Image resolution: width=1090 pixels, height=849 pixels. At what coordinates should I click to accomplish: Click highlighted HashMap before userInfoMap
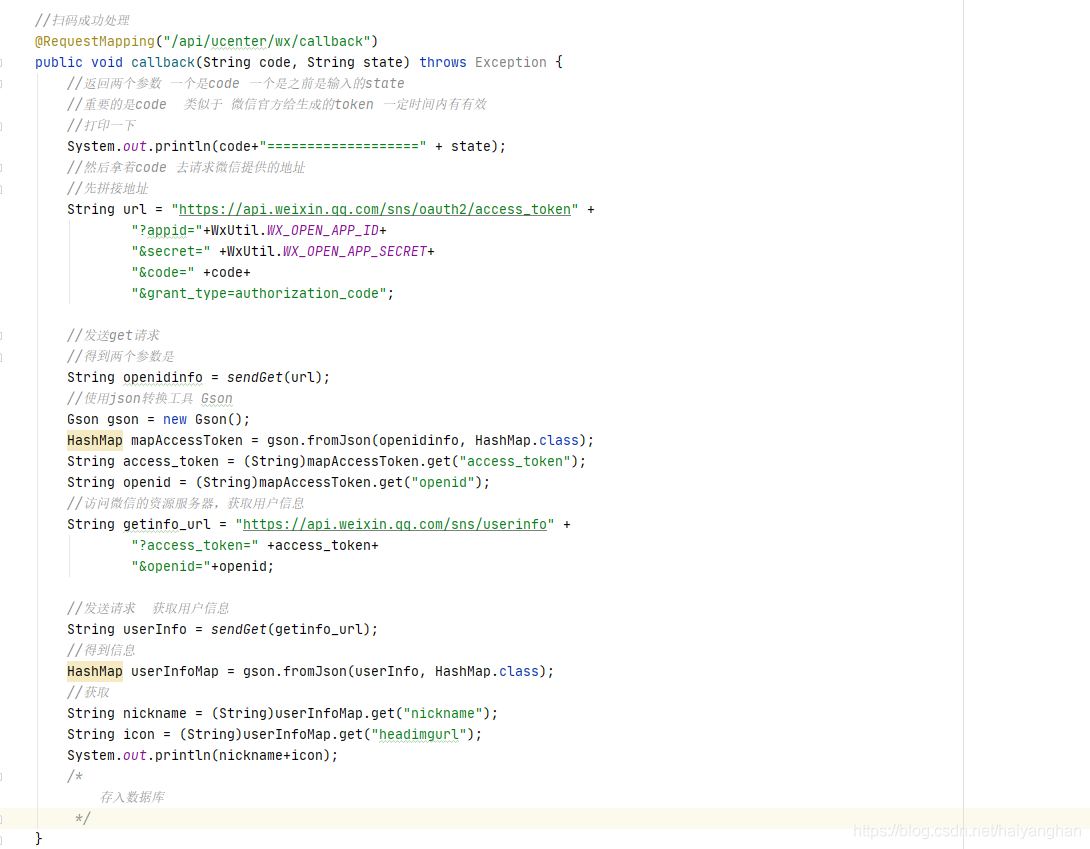(x=95, y=671)
